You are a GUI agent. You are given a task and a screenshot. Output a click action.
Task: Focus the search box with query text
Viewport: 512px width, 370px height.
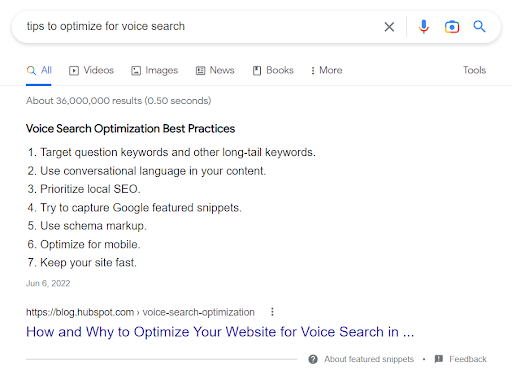(x=200, y=26)
